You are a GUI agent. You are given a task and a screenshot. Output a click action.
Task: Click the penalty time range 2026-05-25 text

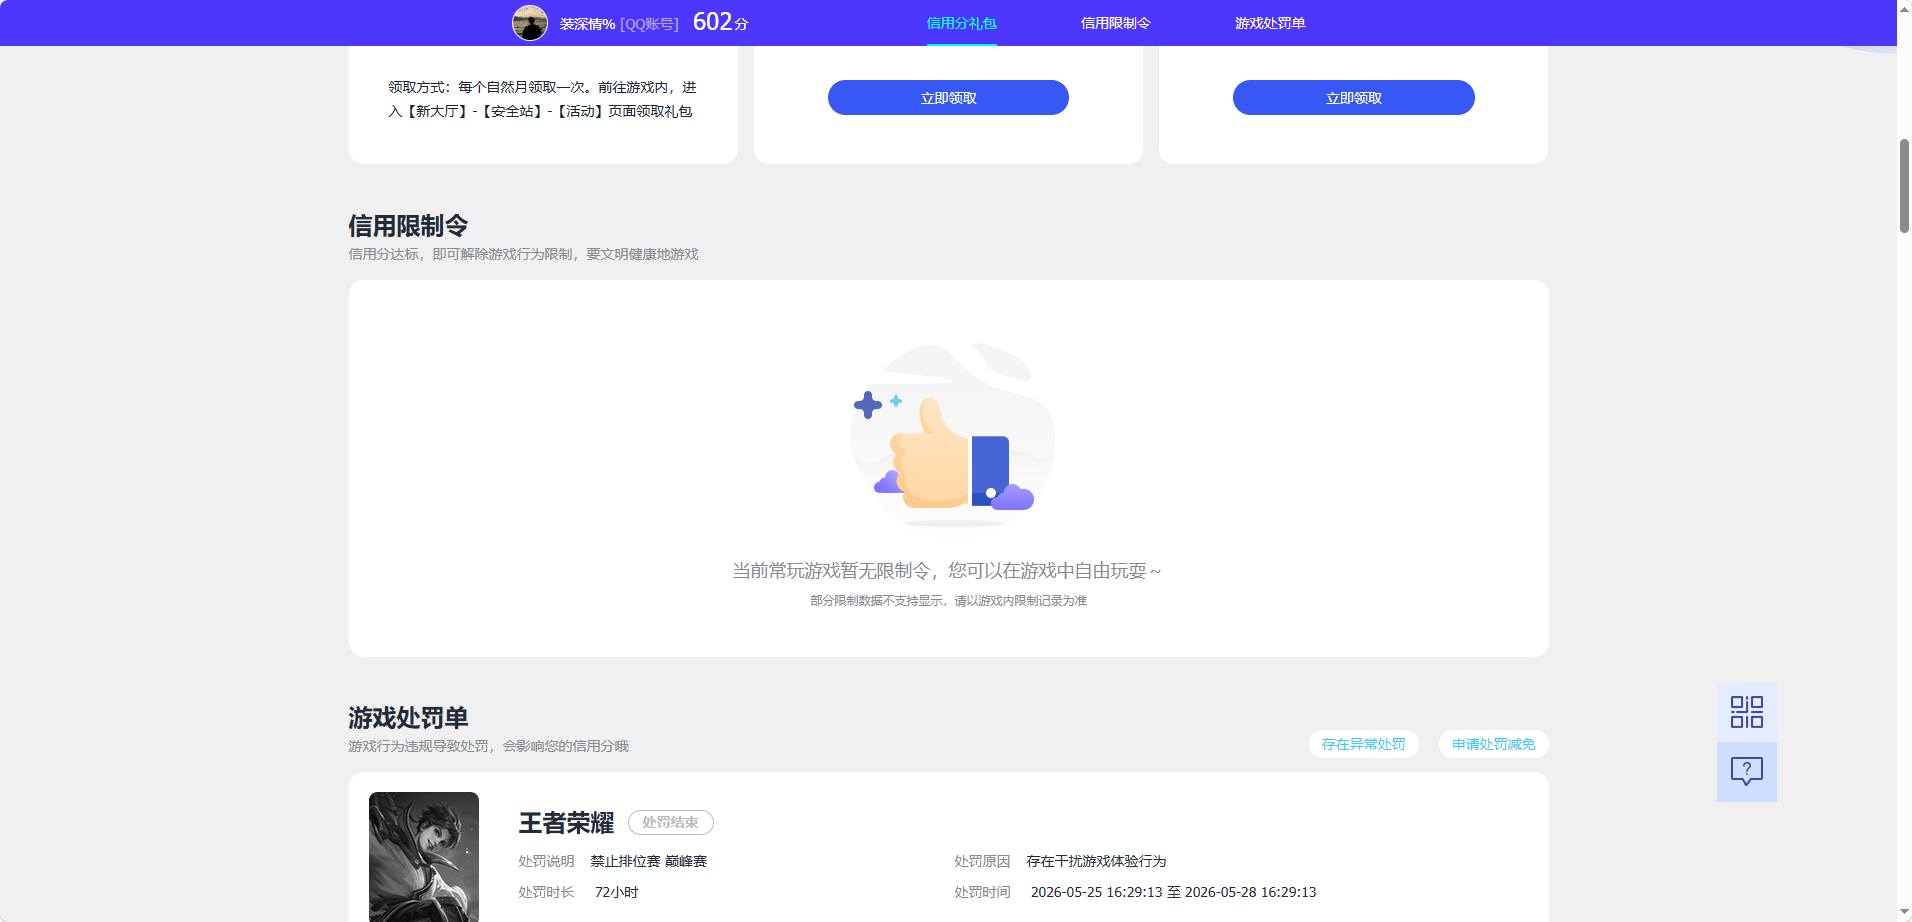[1173, 892]
